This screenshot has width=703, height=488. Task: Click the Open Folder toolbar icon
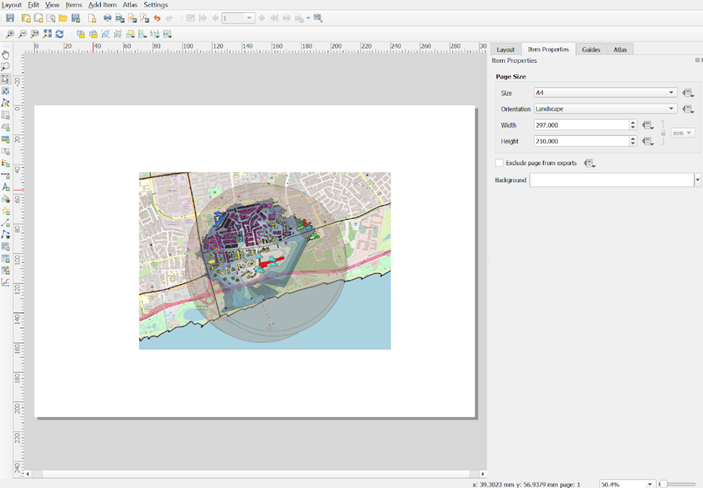(63, 18)
